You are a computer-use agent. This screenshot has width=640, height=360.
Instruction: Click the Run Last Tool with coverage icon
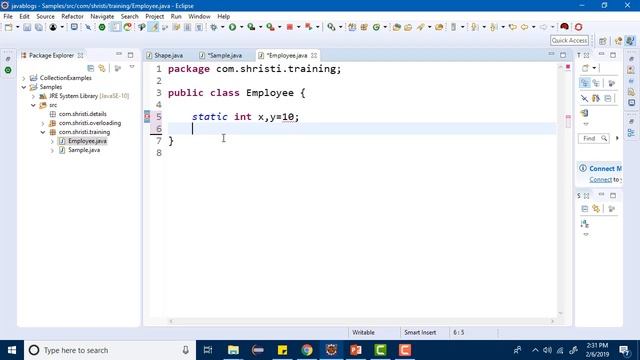pyautogui.click(x=251, y=27)
